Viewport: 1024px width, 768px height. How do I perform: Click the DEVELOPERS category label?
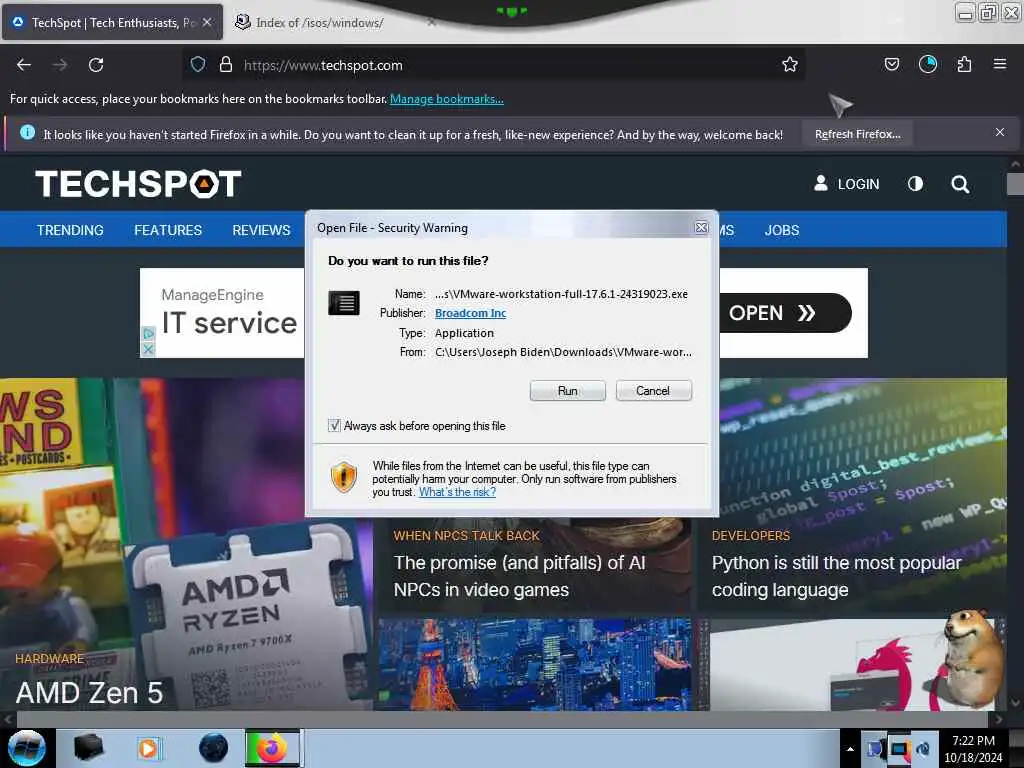click(751, 536)
